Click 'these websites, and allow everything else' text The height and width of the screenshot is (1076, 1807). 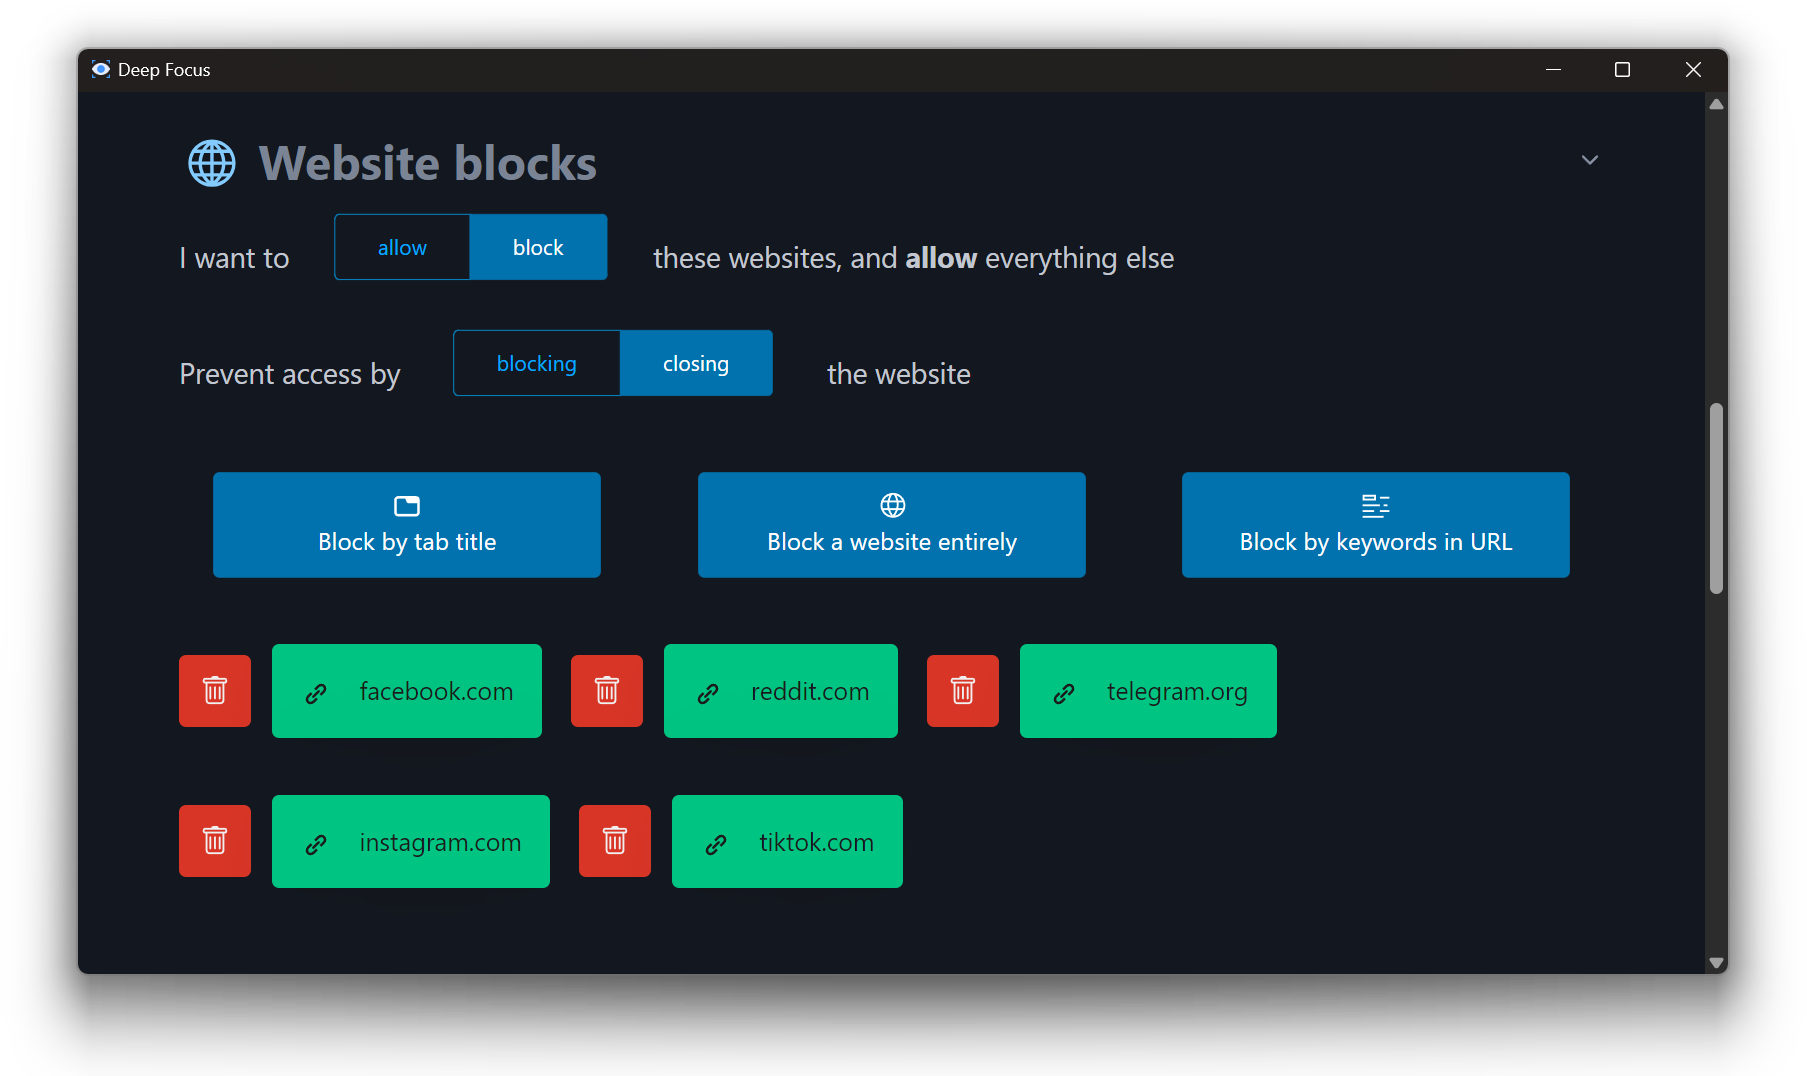(914, 258)
